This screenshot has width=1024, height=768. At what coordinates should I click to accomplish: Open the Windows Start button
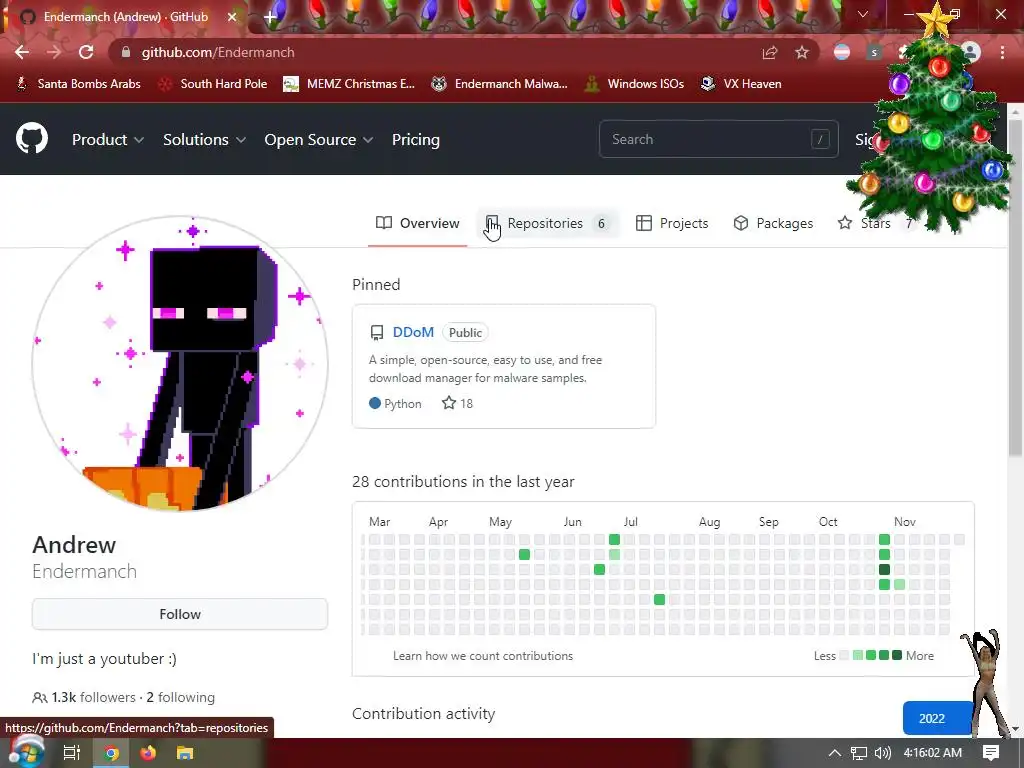coord(26,752)
